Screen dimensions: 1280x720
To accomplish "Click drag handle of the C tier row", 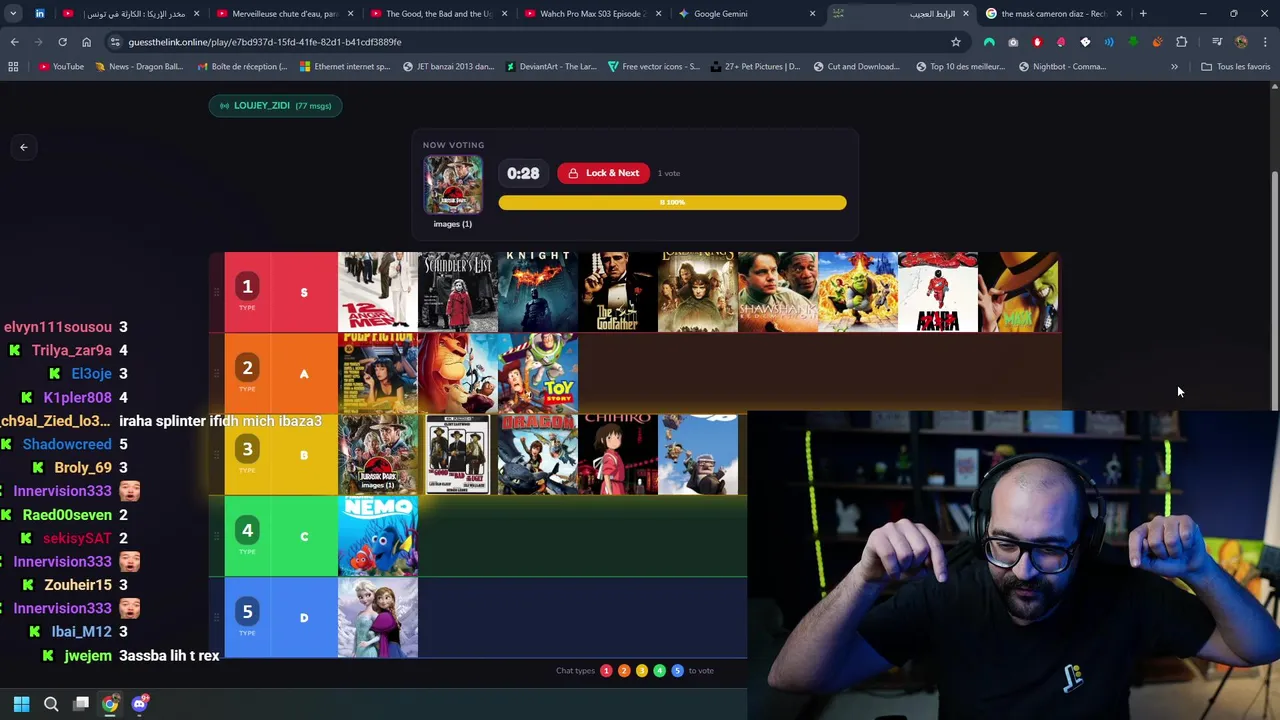I will point(216,536).
